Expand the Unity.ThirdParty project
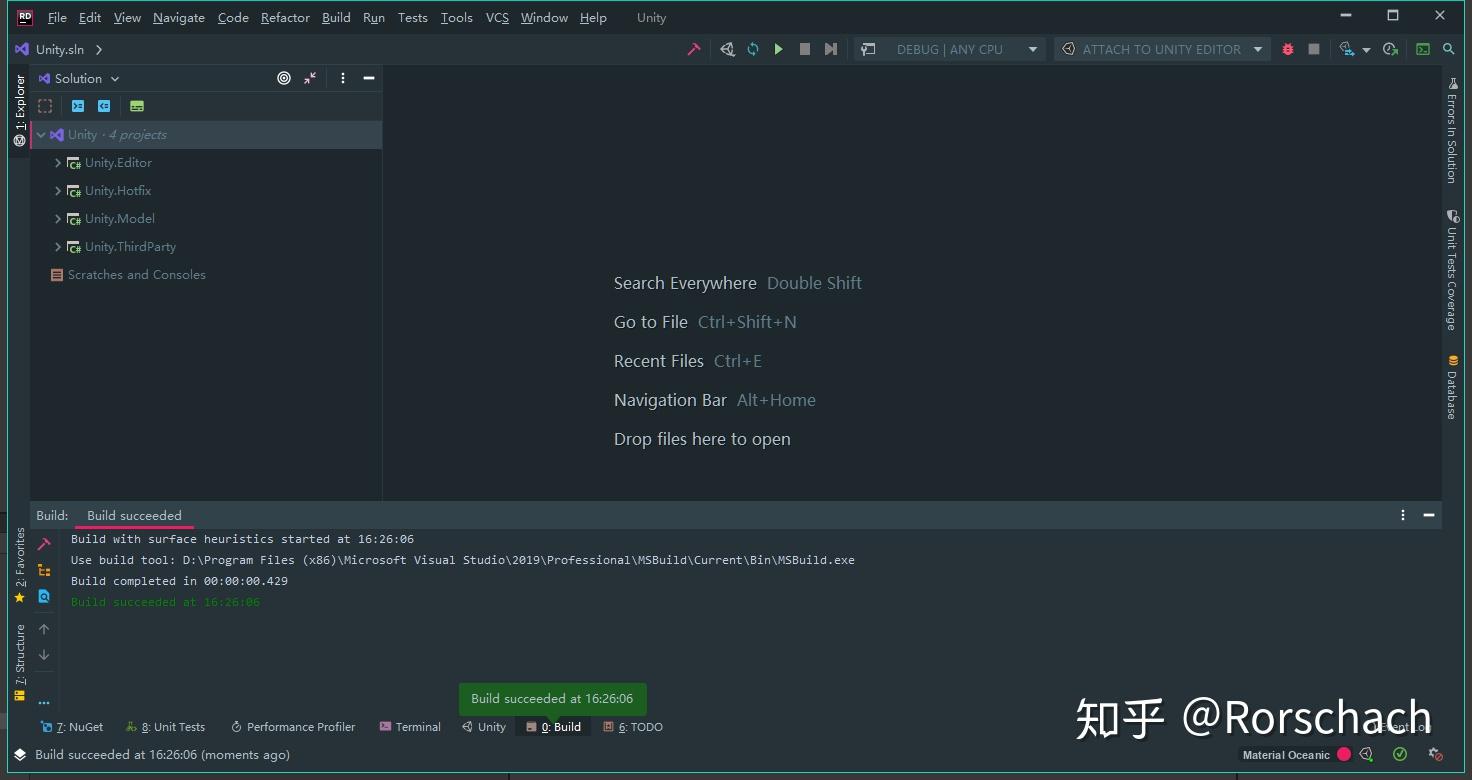Image resolution: width=1472 pixels, height=780 pixels. [x=58, y=247]
